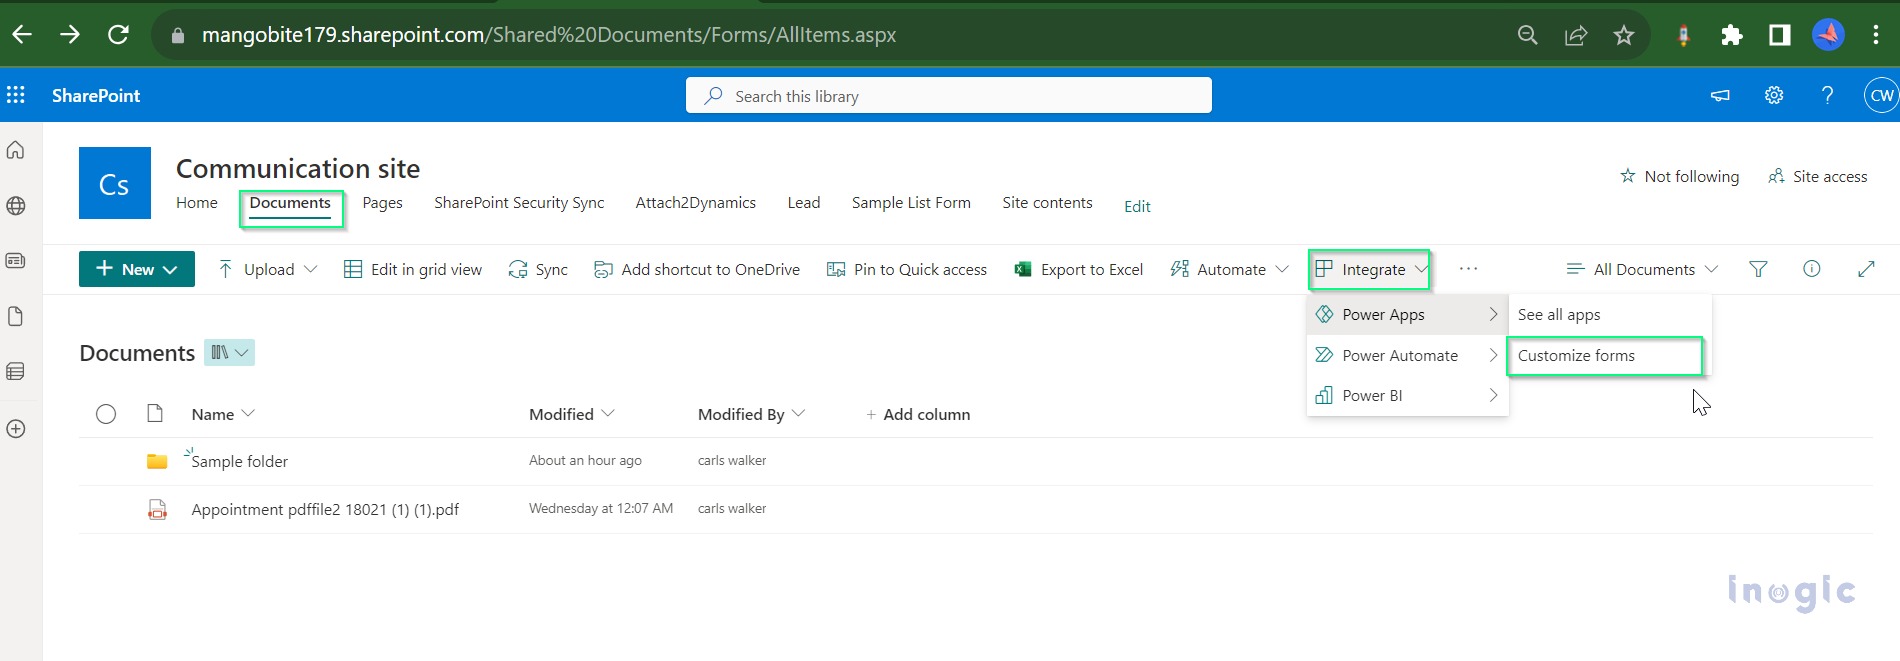
Task: Open SharePoint settings gear
Action: click(x=1774, y=95)
